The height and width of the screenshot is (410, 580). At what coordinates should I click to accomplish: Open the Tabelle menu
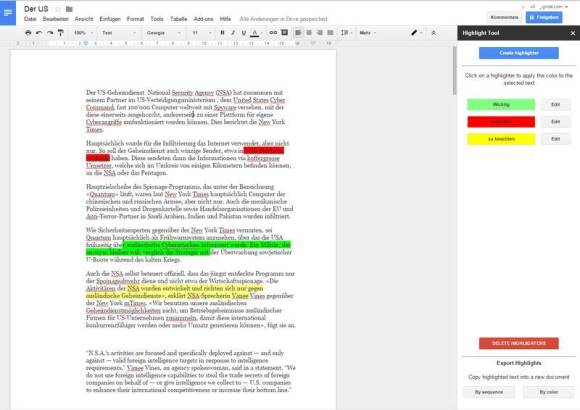178,19
